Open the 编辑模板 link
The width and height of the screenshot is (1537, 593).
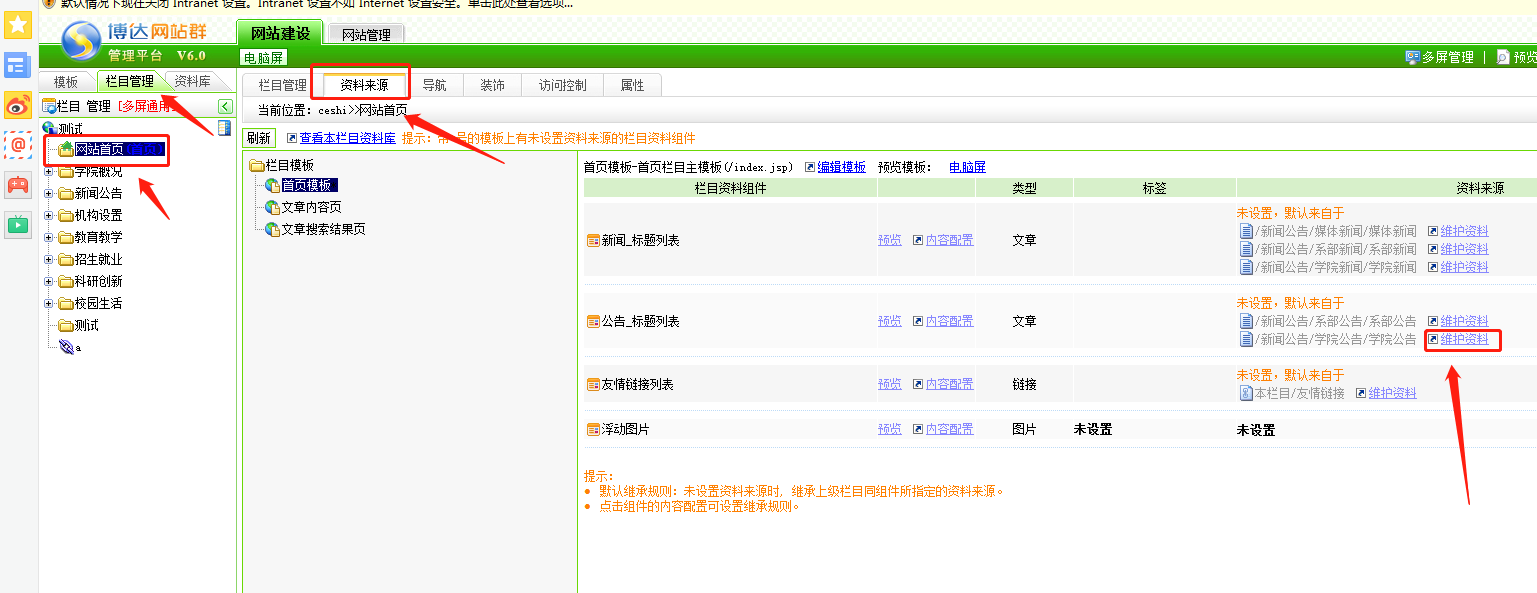(x=841, y=167)
